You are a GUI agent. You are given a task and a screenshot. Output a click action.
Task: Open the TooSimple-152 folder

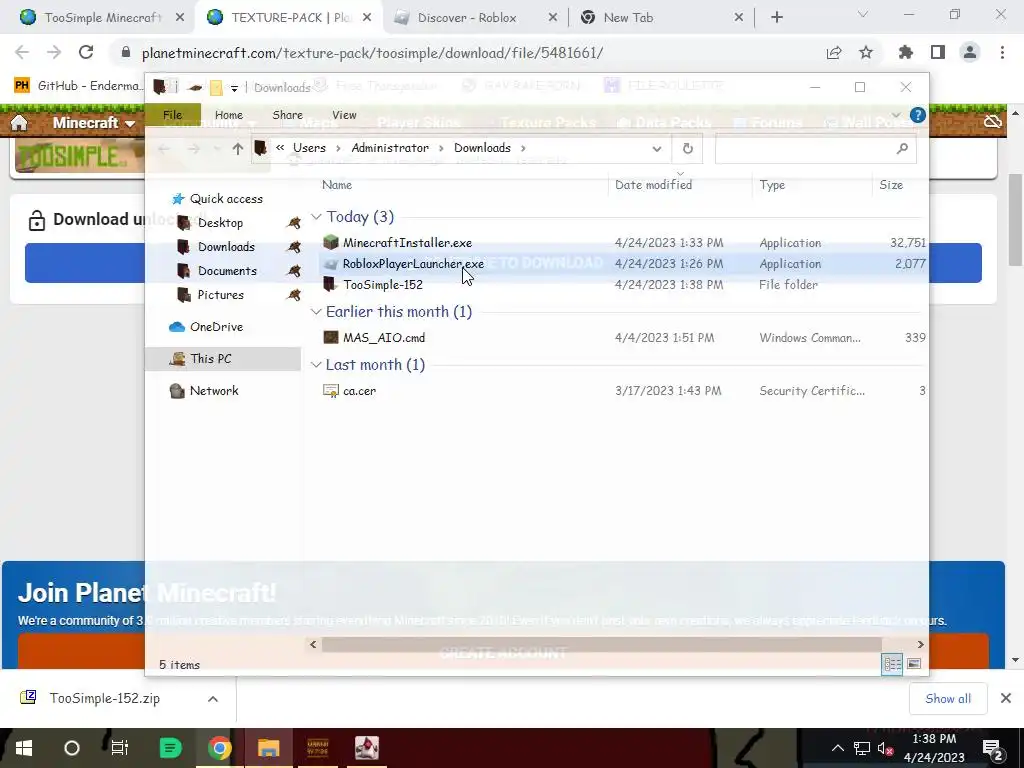click(383, 285)
